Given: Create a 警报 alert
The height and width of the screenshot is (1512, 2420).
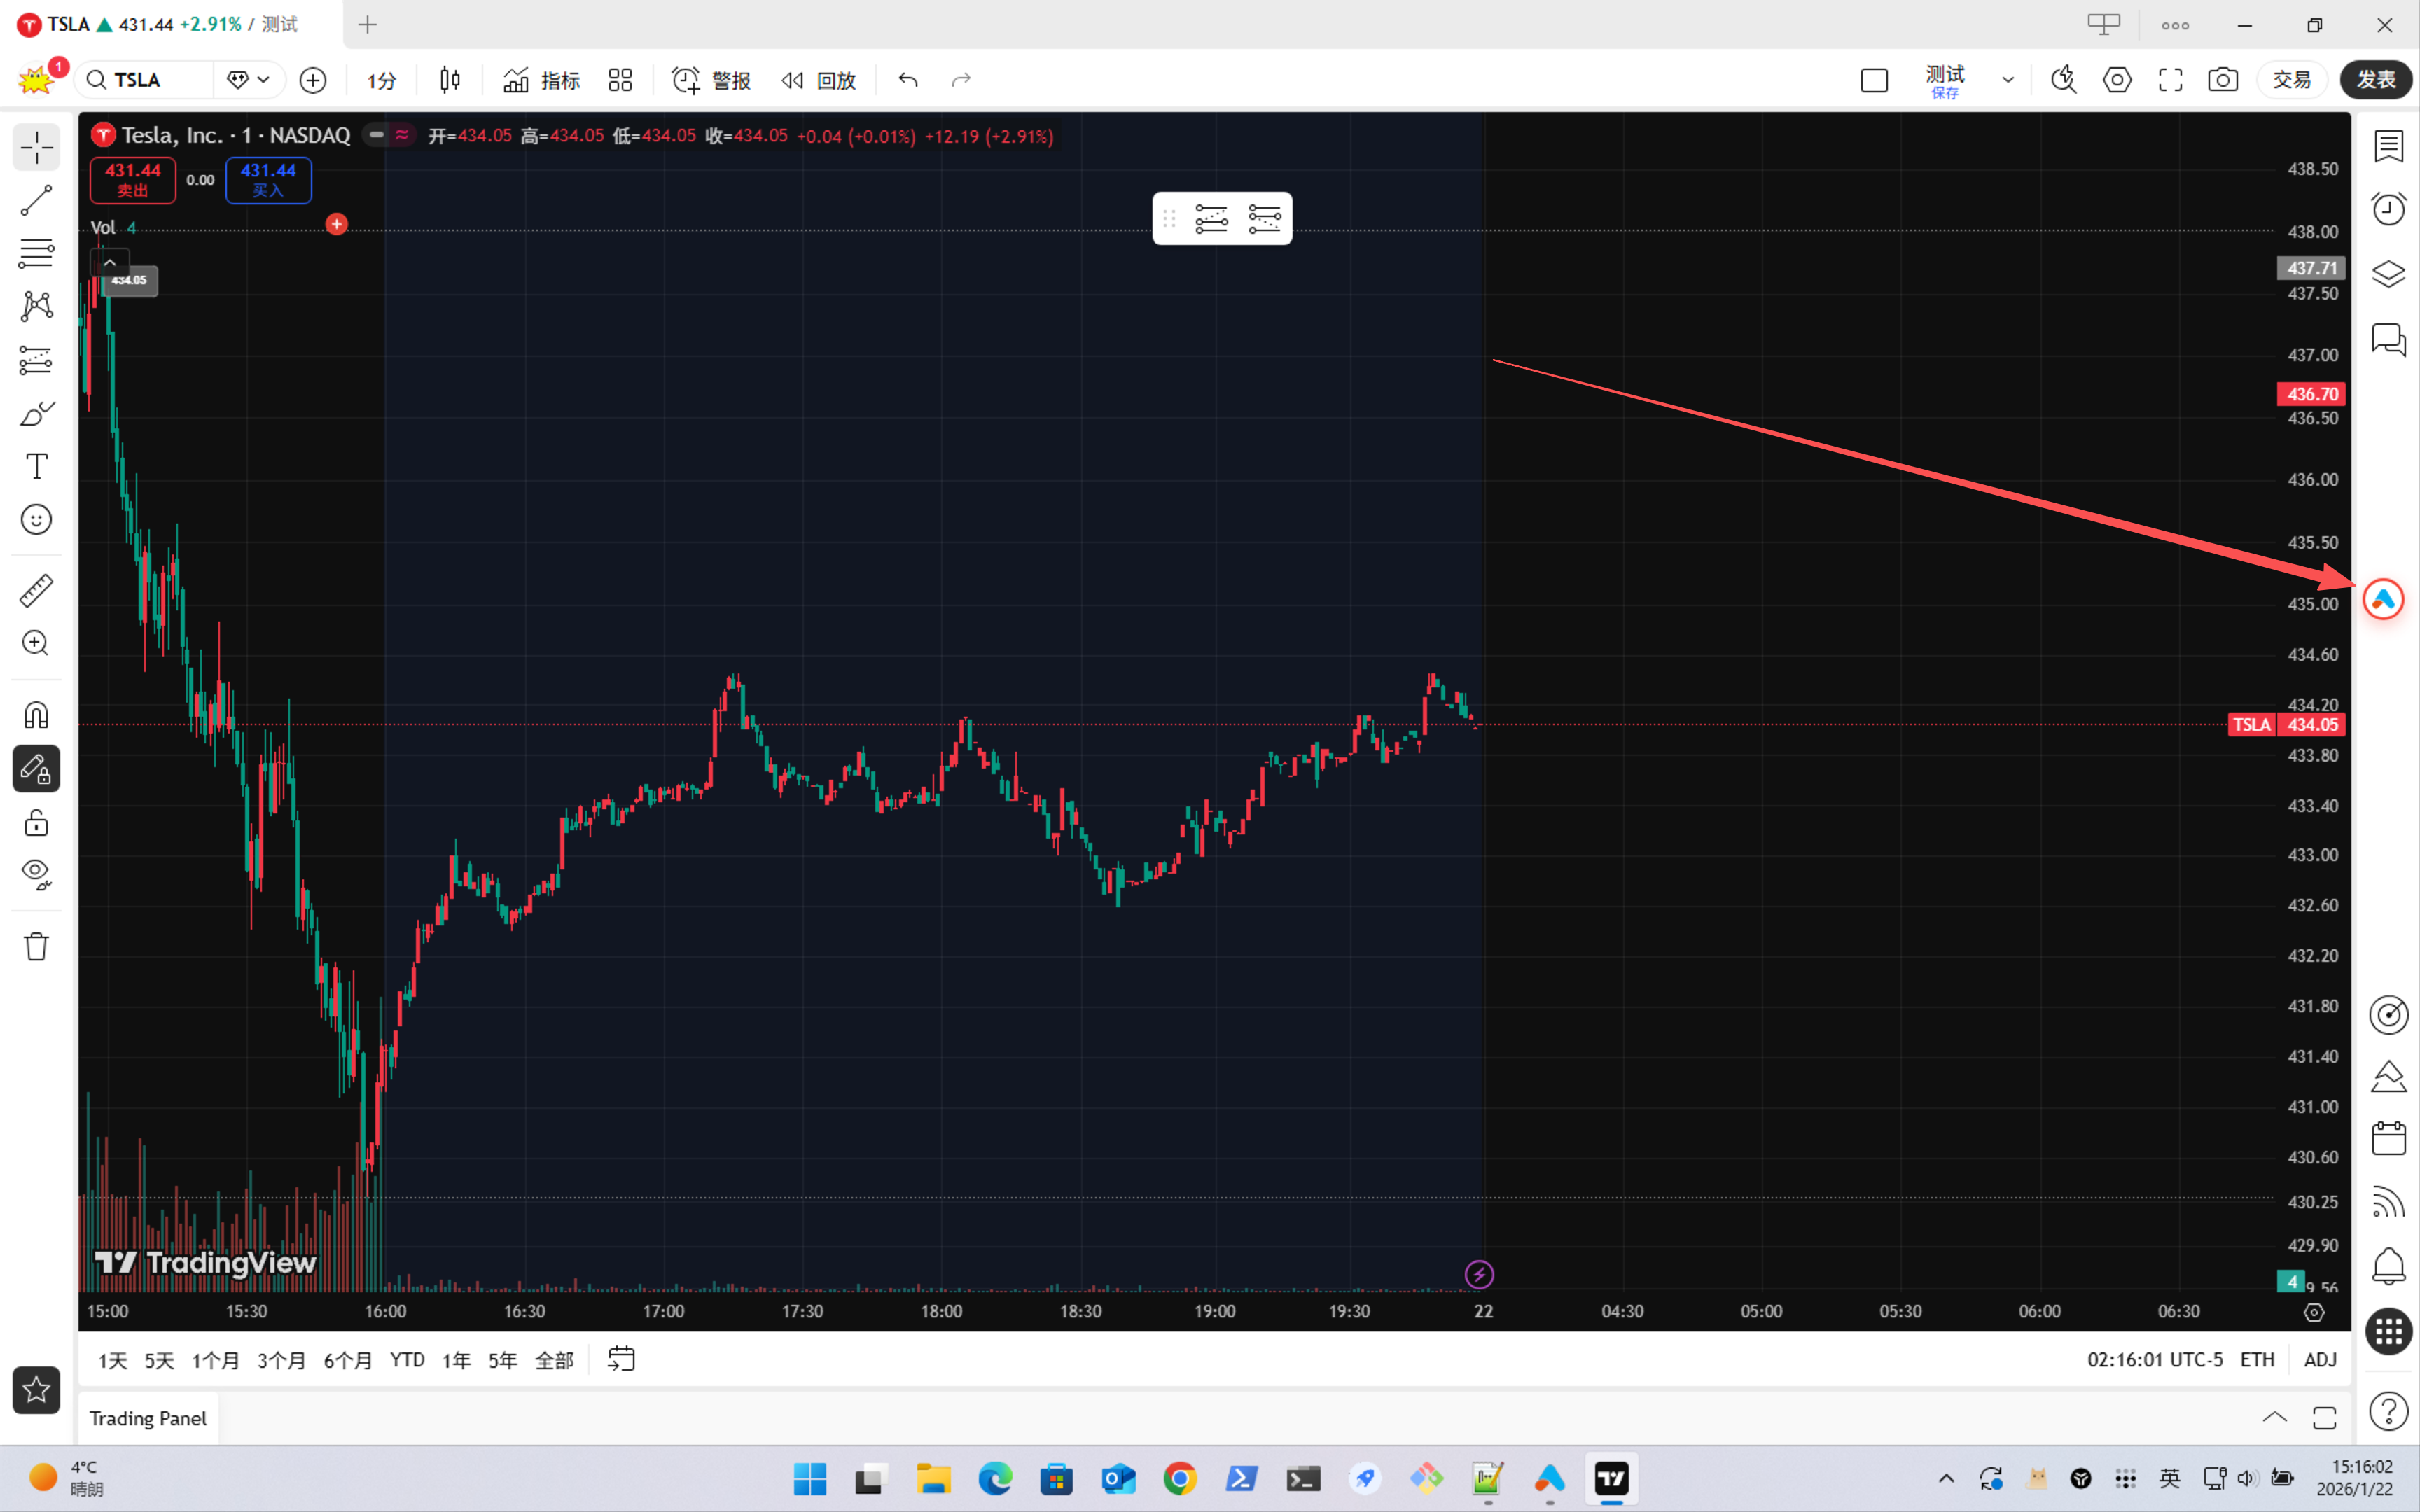Looking at the screenshot, I should click(x=711, y=80).
